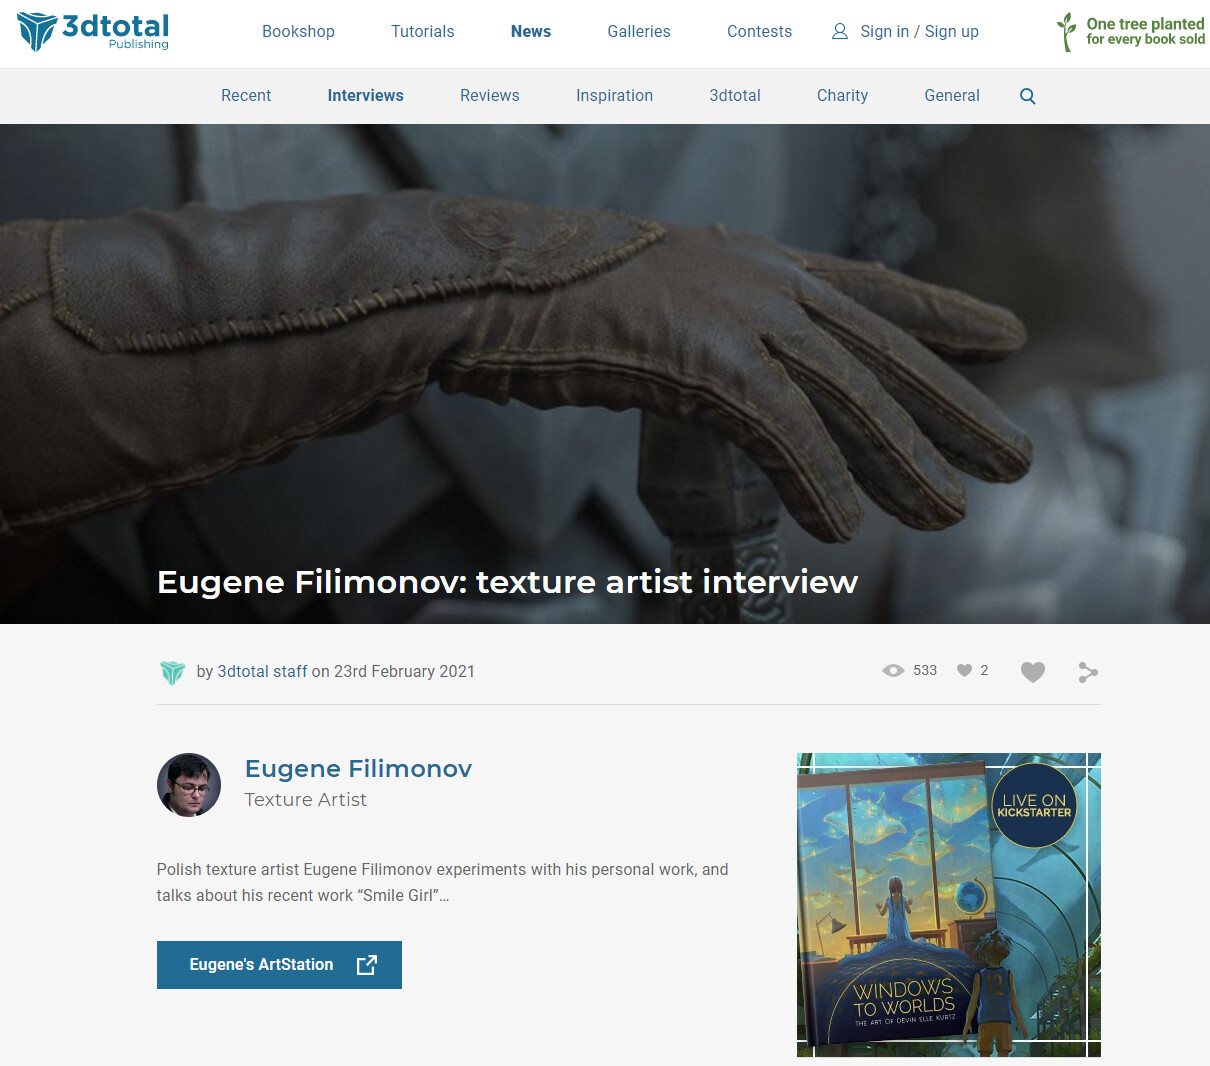The image size is (1210, 1066).
Task: Go to the Tutorials section
Action: click(422, 32)
